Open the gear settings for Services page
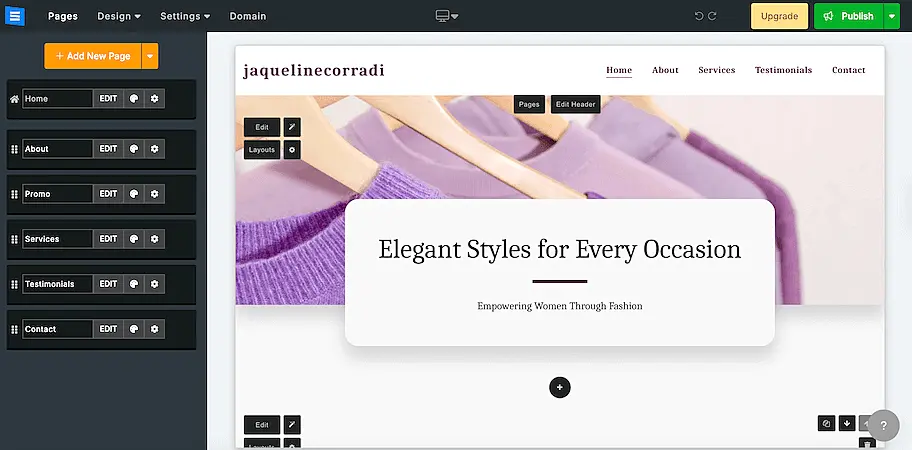Screen dimensions: 912x450 [x=154, y=239]
